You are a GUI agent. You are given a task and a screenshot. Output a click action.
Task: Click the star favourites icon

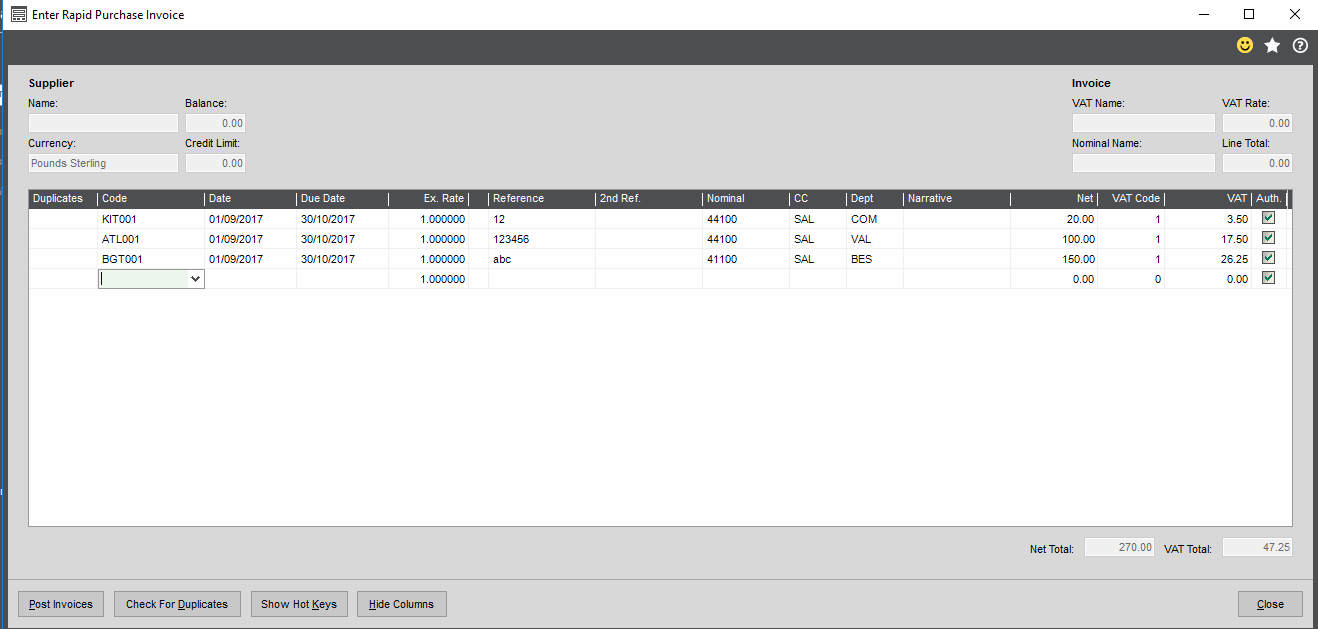(1272, 45)
